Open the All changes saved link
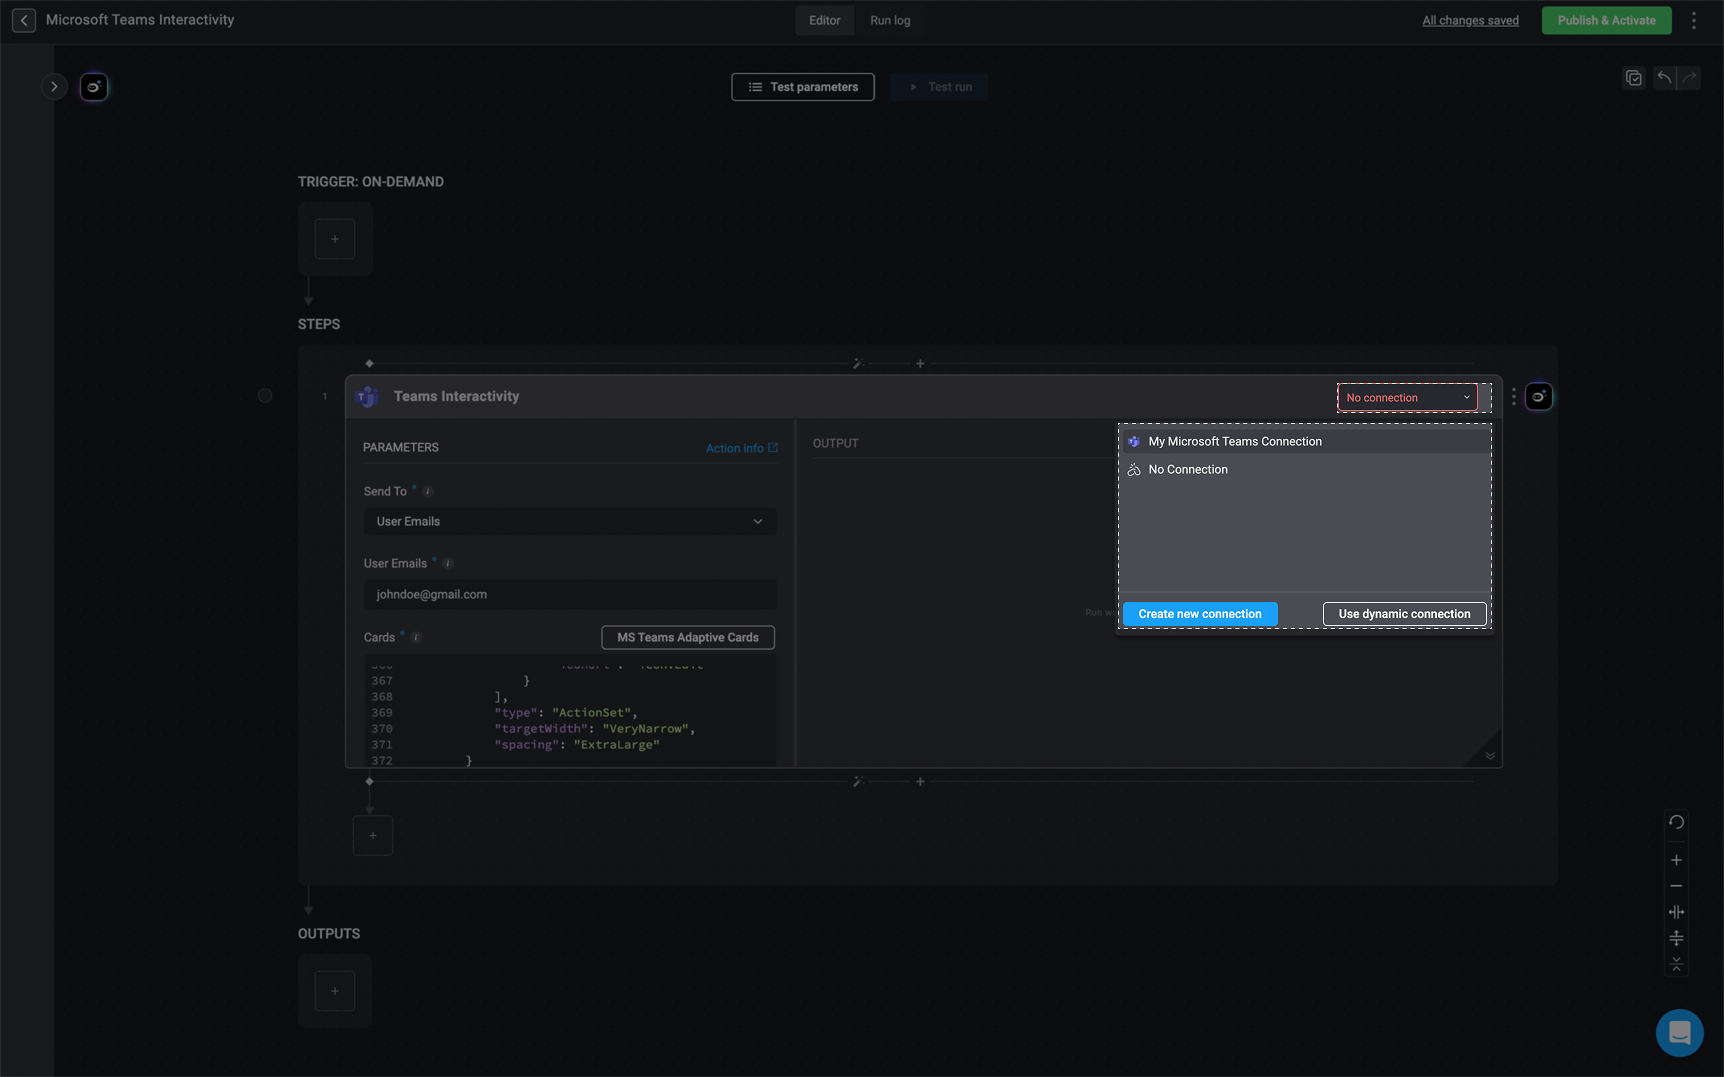This screenshot has height=1077, width=1724. pyautogui.click(x=1470, y=20)
